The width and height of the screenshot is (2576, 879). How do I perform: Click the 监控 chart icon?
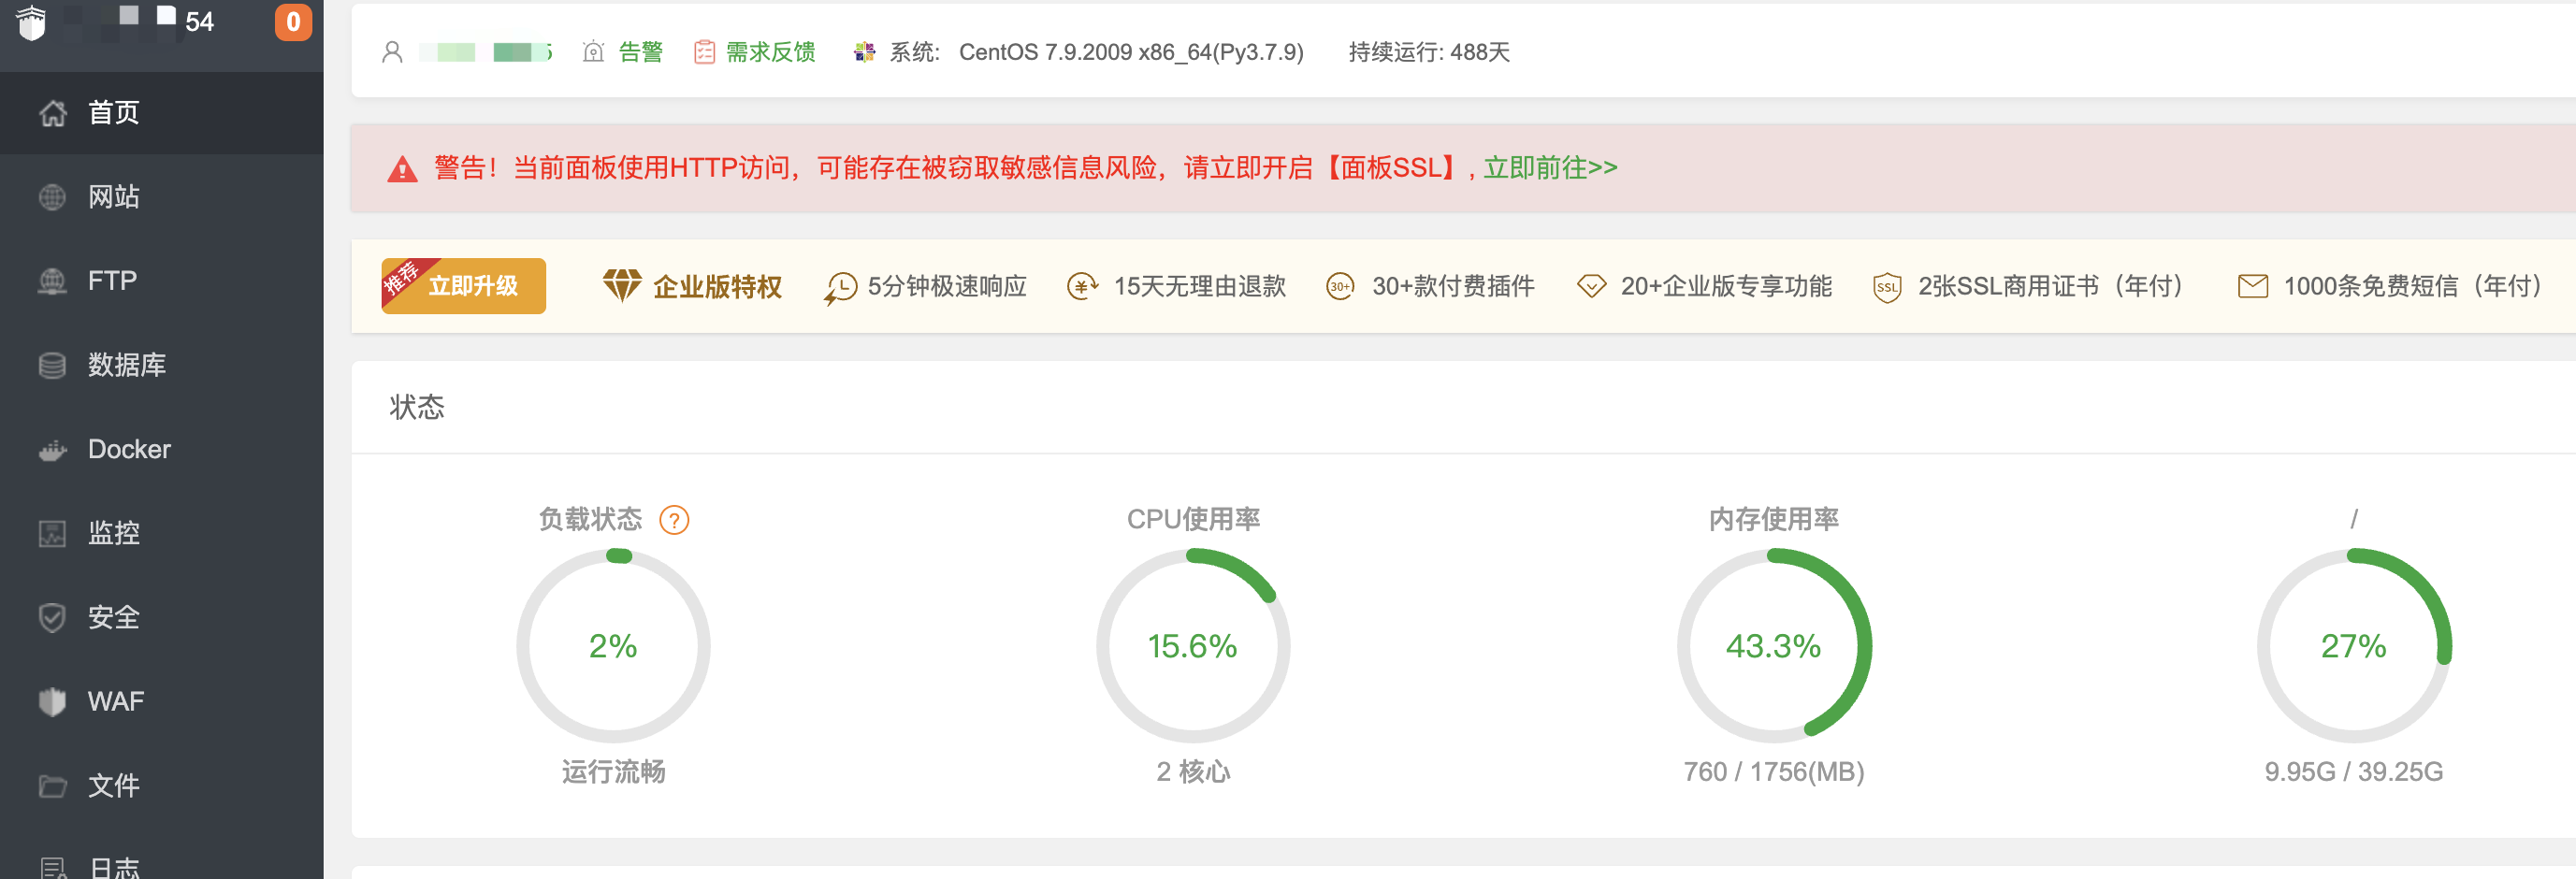(52, 533)
